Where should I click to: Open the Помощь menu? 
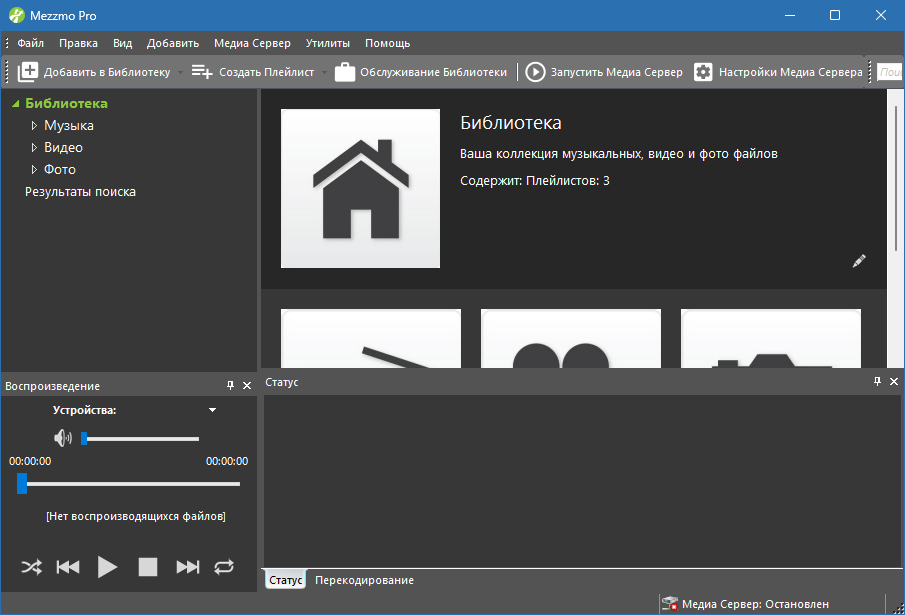[x=387, y=43]
